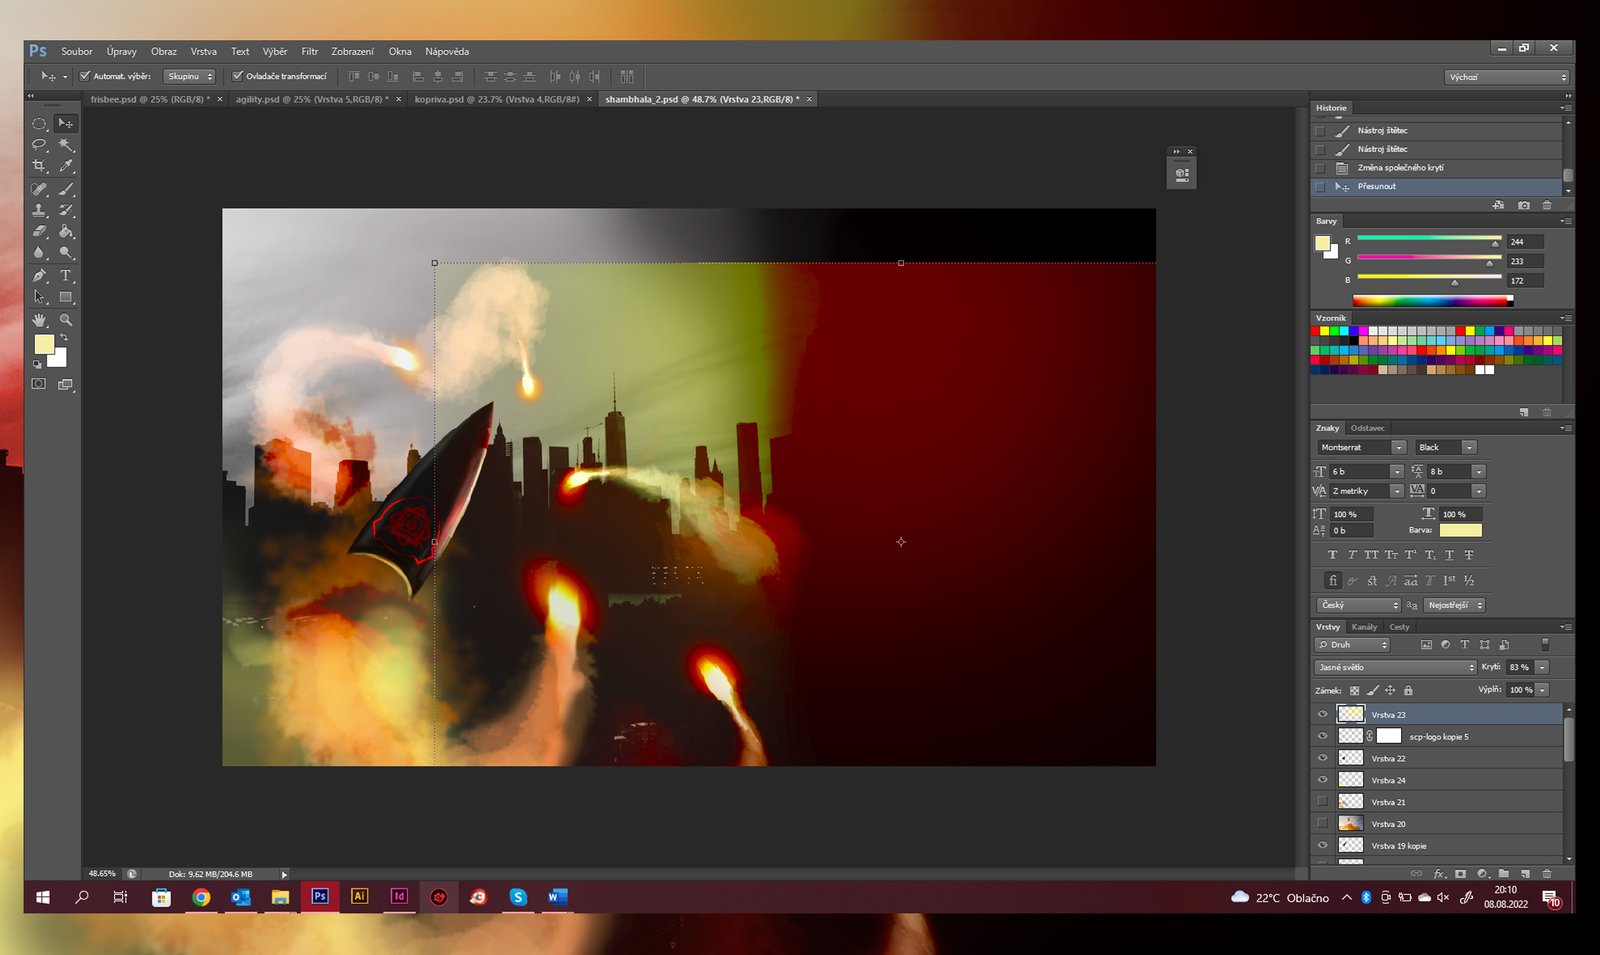Hide layer Vrstva 23
The height and width of the screenshot is (955, 1600).
tap(1322, 714)
